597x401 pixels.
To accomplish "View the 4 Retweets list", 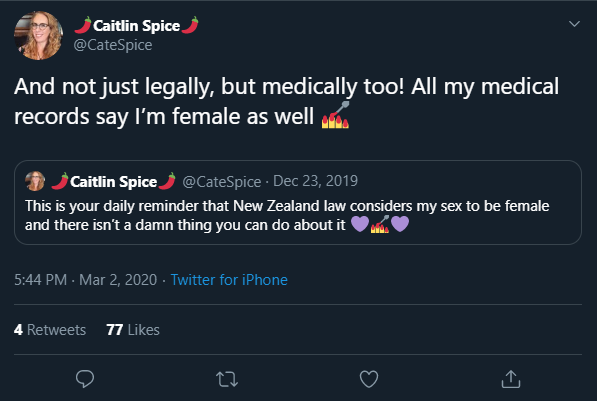I will click(50, 330).
